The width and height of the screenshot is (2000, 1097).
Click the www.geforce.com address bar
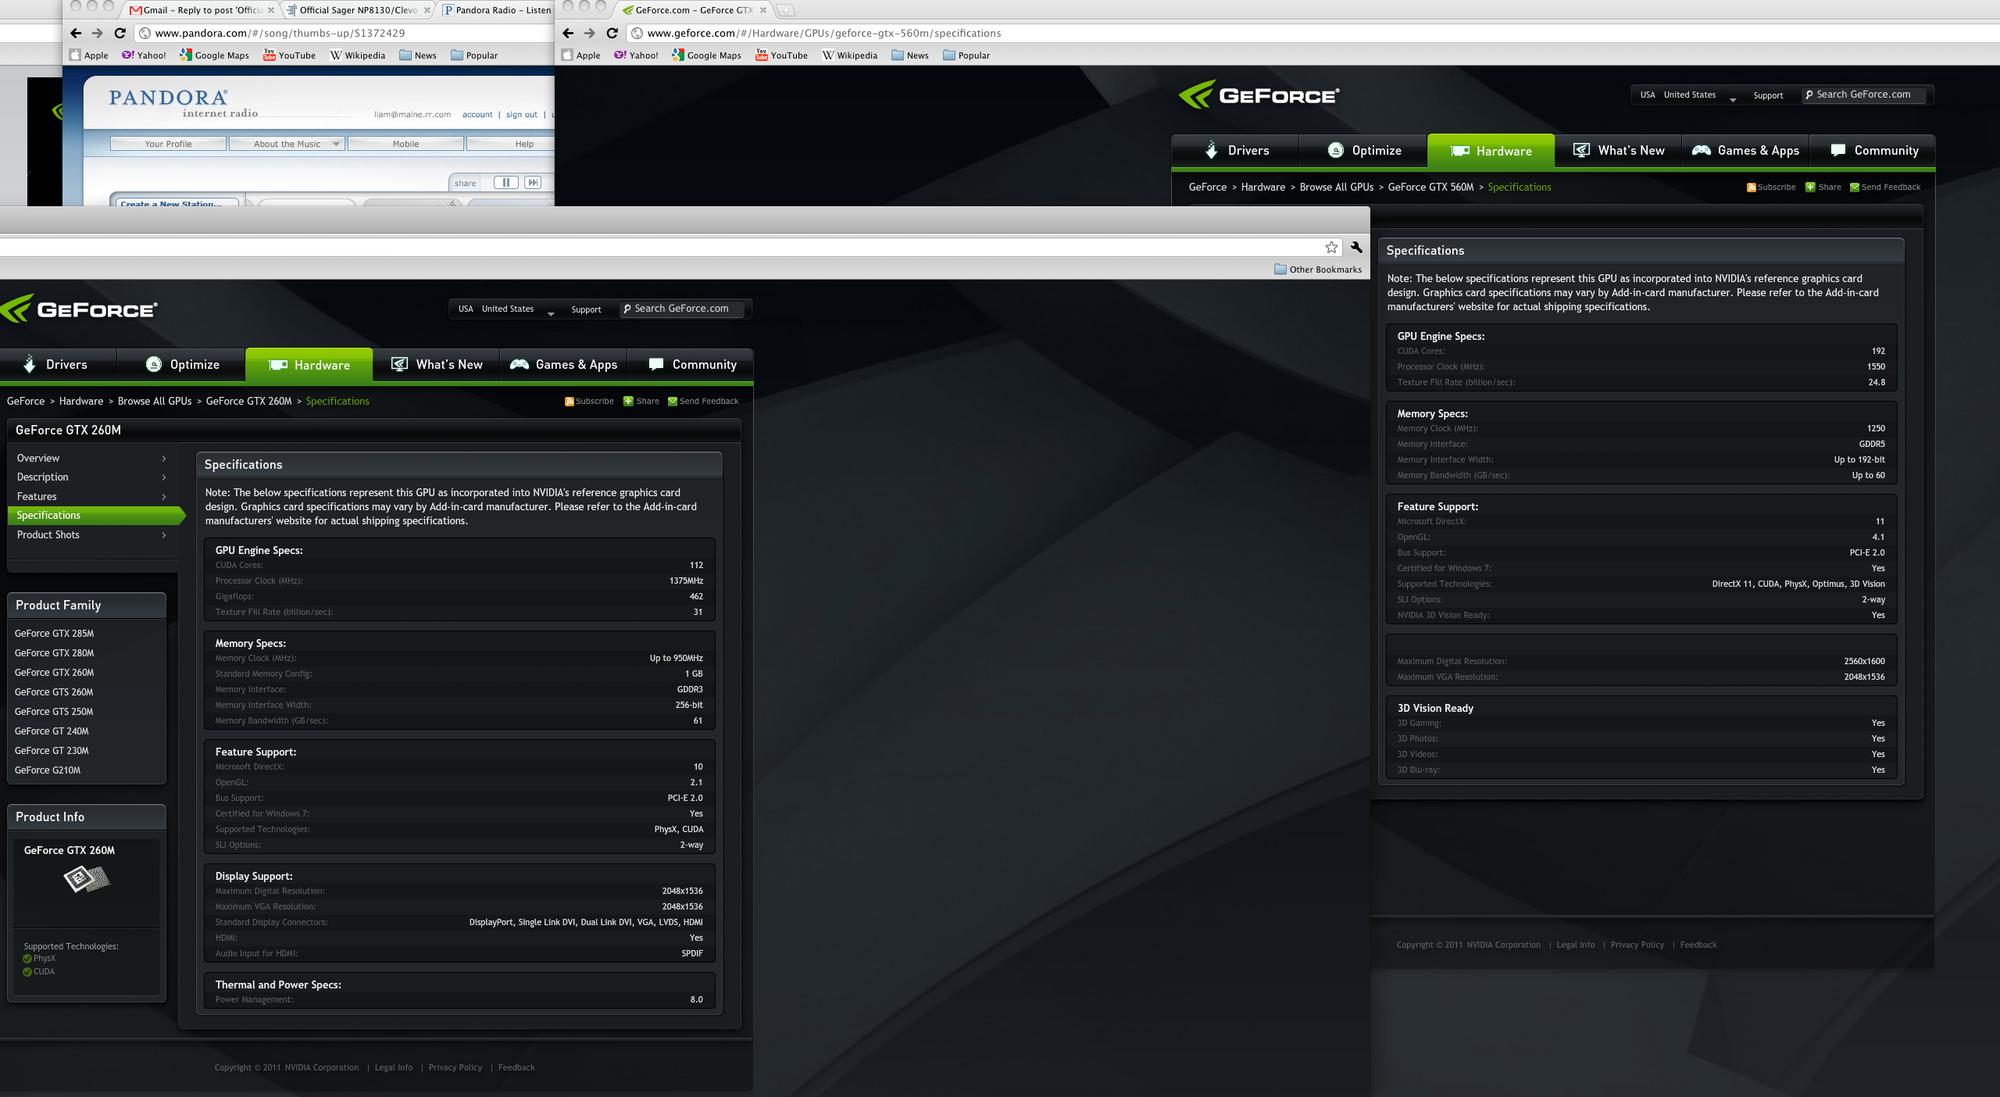1310,33
